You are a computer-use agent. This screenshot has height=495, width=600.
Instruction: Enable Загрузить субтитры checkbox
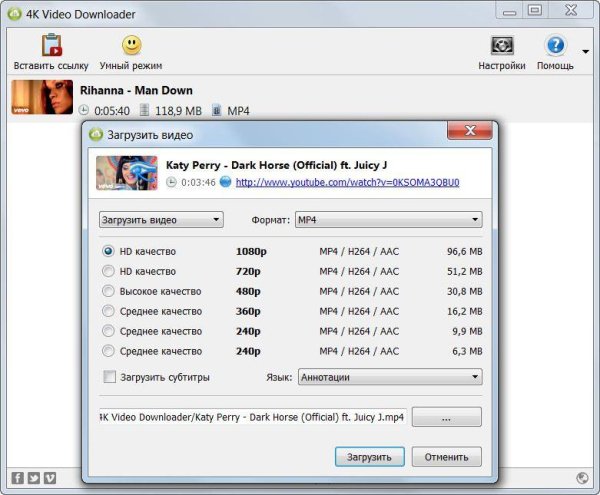tap(109, 376)
